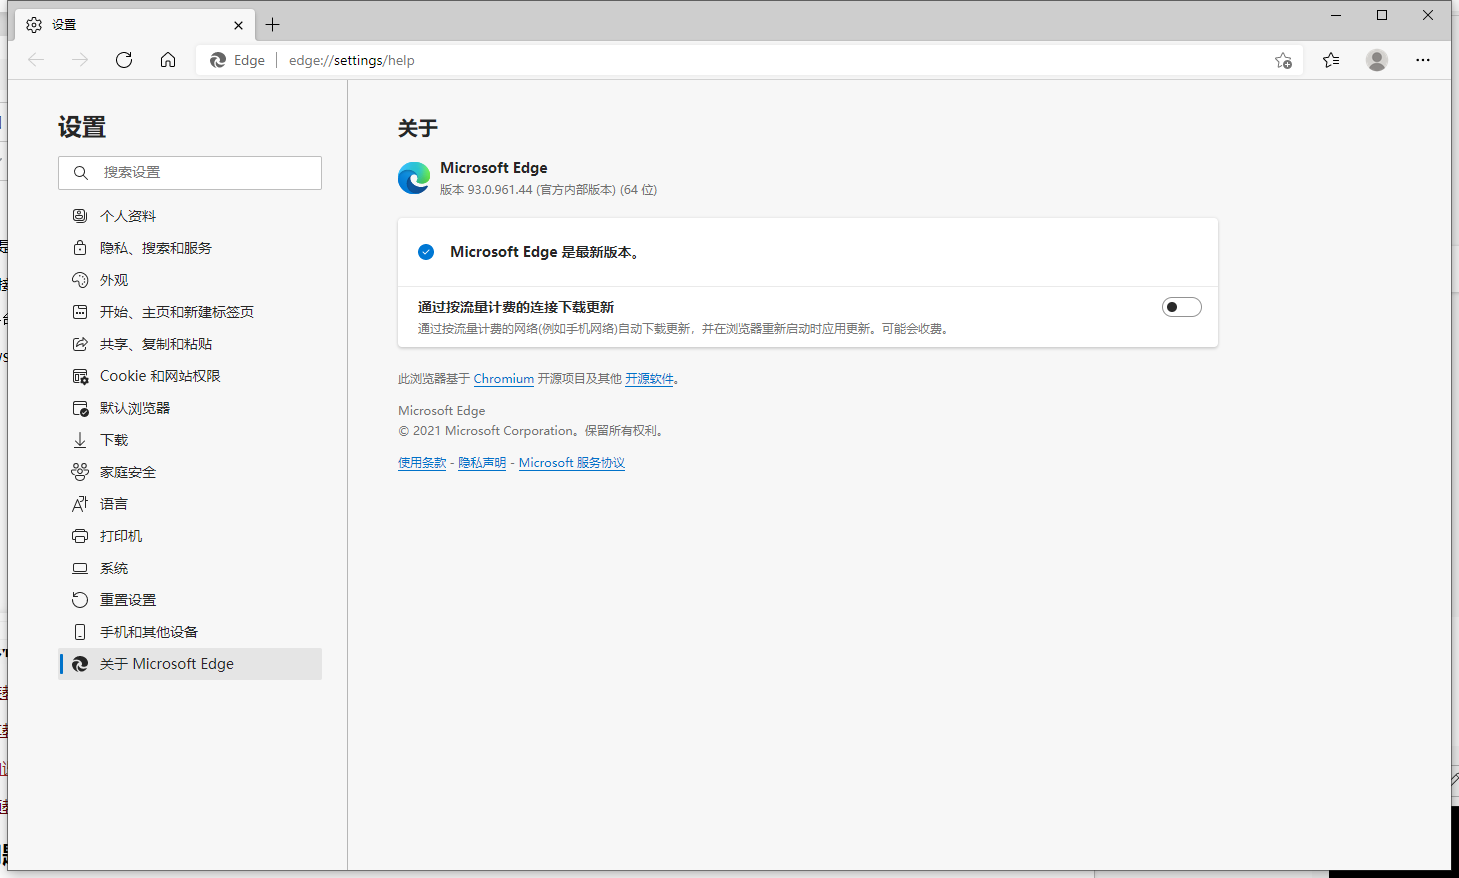Viewport: 1459px width, 878px height.
Task: Open 个人资料 settings section
Action: pos(128,216)
